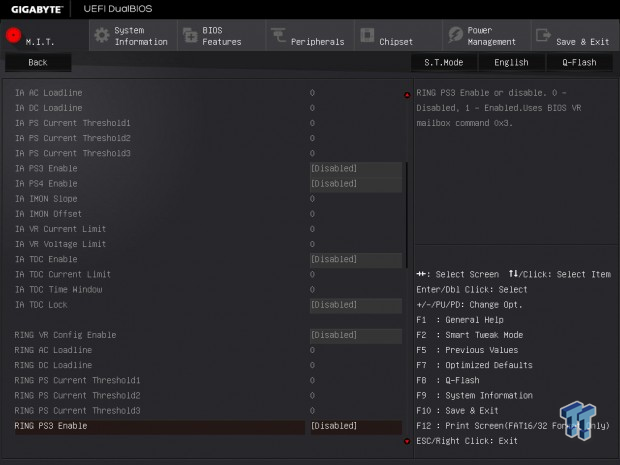Image resolution: width=620 pixels, height=465 pixels.
Task: Select IA PS Current Threshold2 value
Action: pyautogui.click(x=312, y=138)
